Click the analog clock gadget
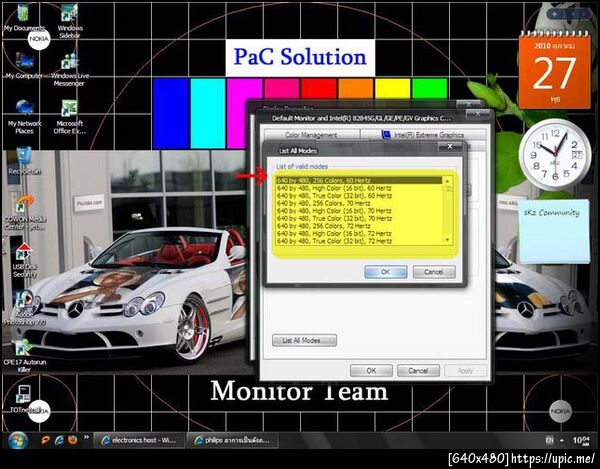 click(x=555, y=154)
